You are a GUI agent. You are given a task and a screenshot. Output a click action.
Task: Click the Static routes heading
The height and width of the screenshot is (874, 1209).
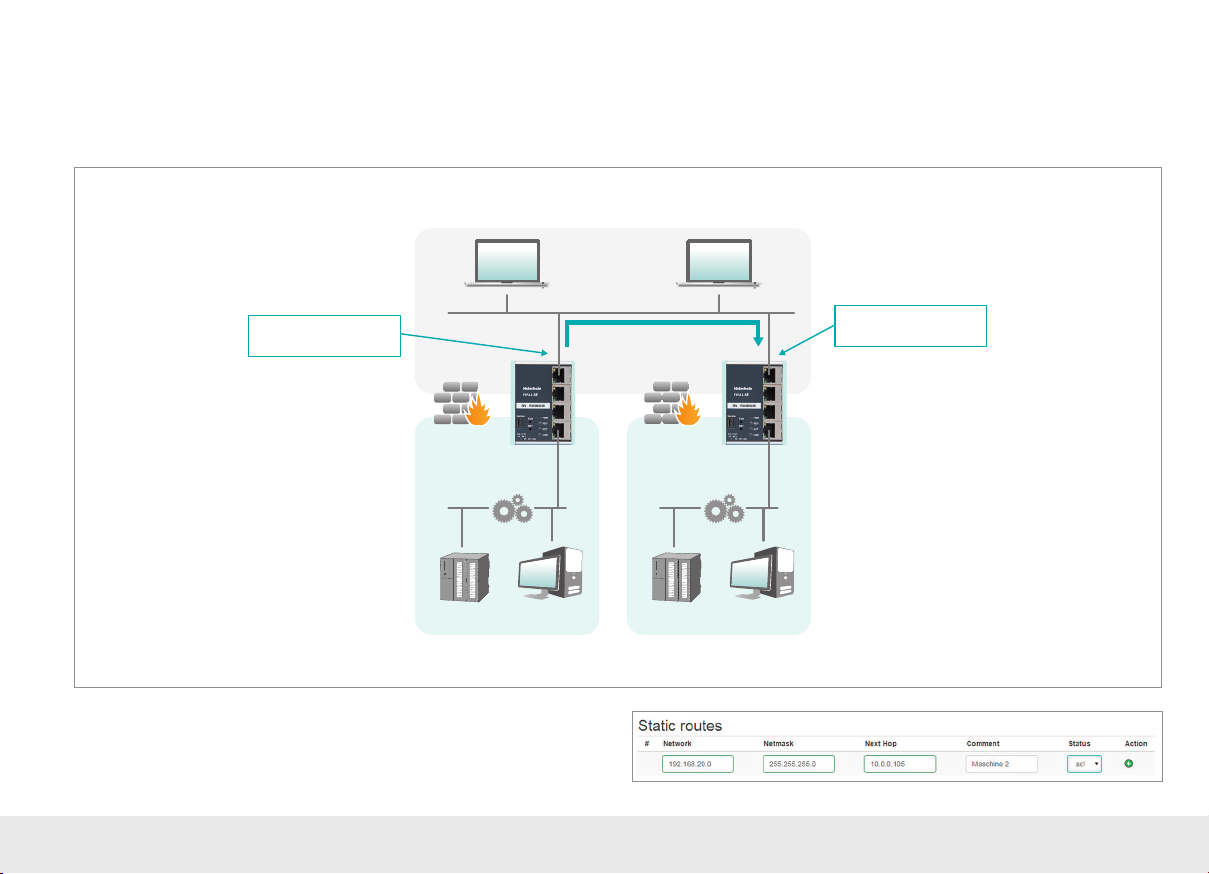682,724
